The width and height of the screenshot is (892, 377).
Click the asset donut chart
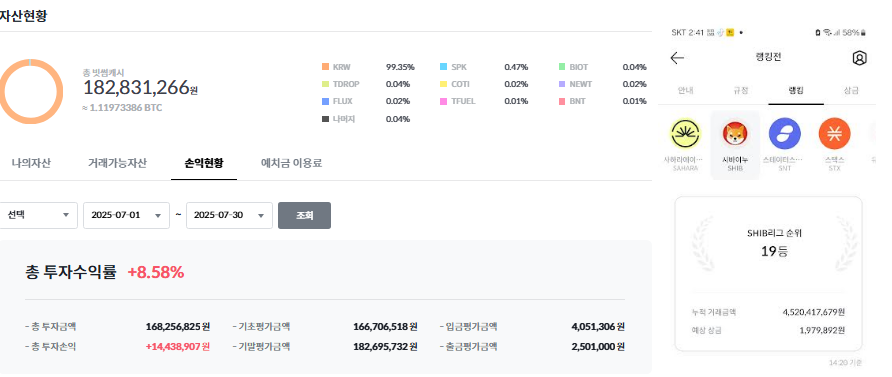click(x=30, y=91)
